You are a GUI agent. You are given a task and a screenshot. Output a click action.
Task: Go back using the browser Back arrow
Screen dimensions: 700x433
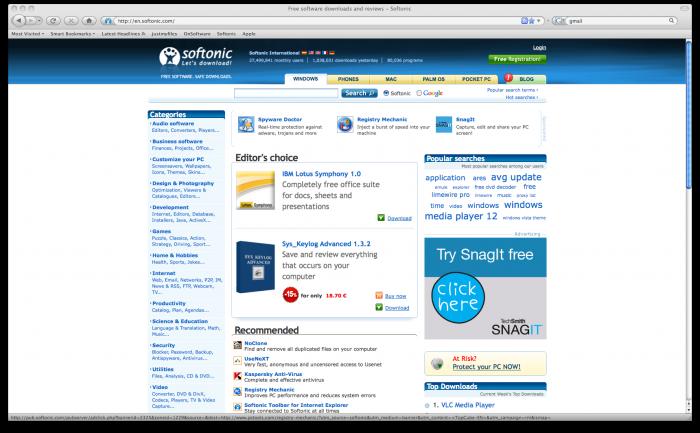pos(18,21)
